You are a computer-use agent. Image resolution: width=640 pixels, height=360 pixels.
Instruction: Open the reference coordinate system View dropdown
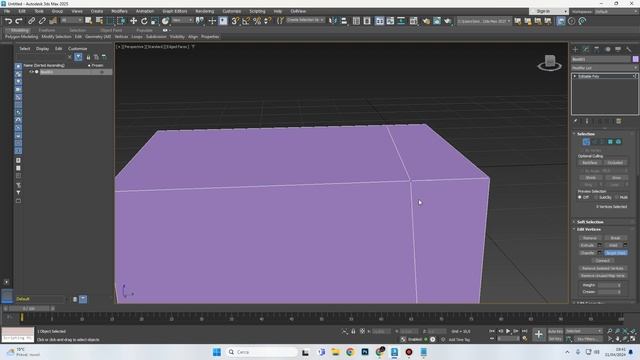pyautogui.click(x=182, y=20)
